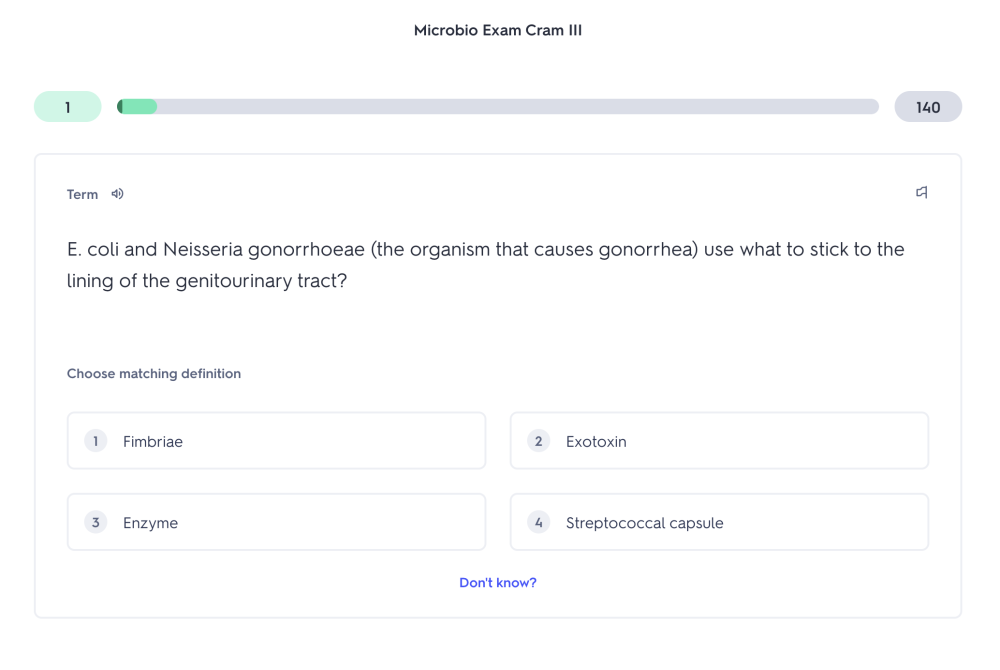This screenshot has height=670, width=1000.
Task: Choose Streptococcal capsule answer option
Action: pos(719,522)
